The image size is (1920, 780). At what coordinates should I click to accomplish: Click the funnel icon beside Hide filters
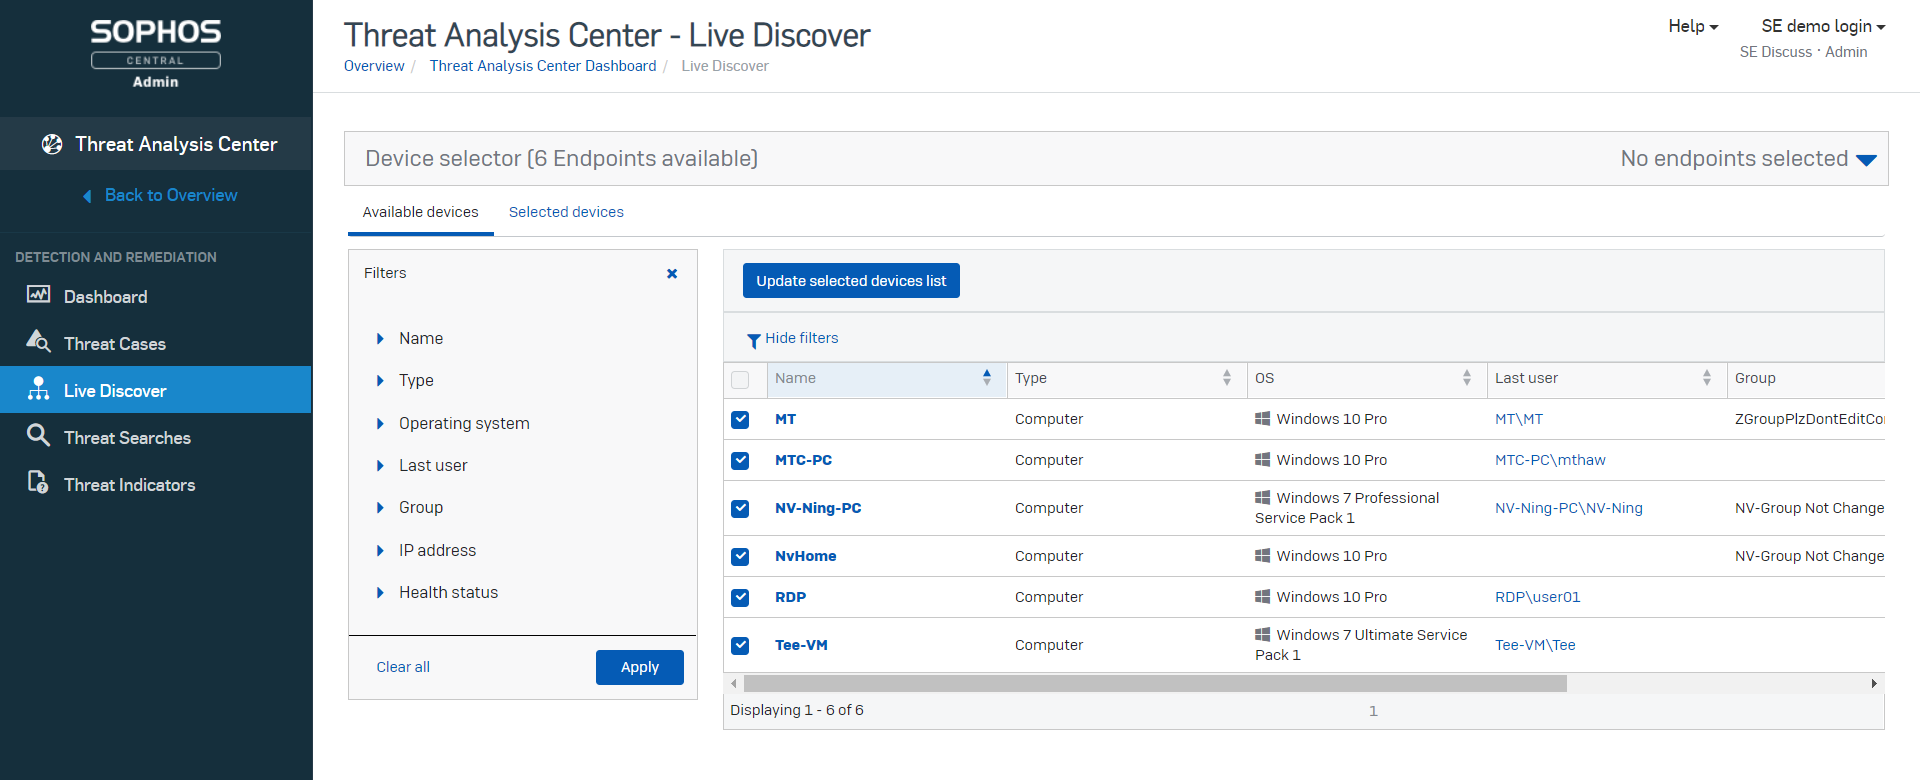point(753,340)
